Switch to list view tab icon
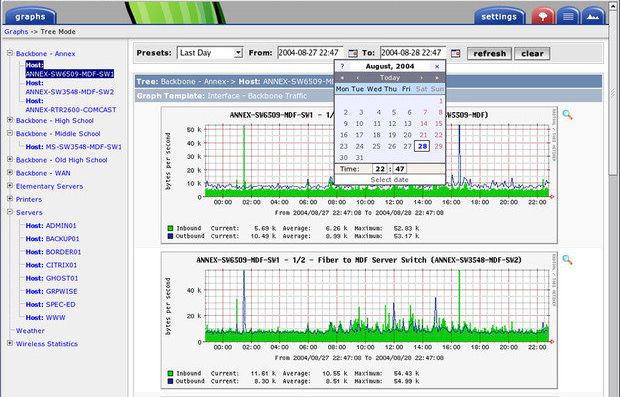Image resolution: width=620 pixels, height=397 pixels. coord(568,17)
